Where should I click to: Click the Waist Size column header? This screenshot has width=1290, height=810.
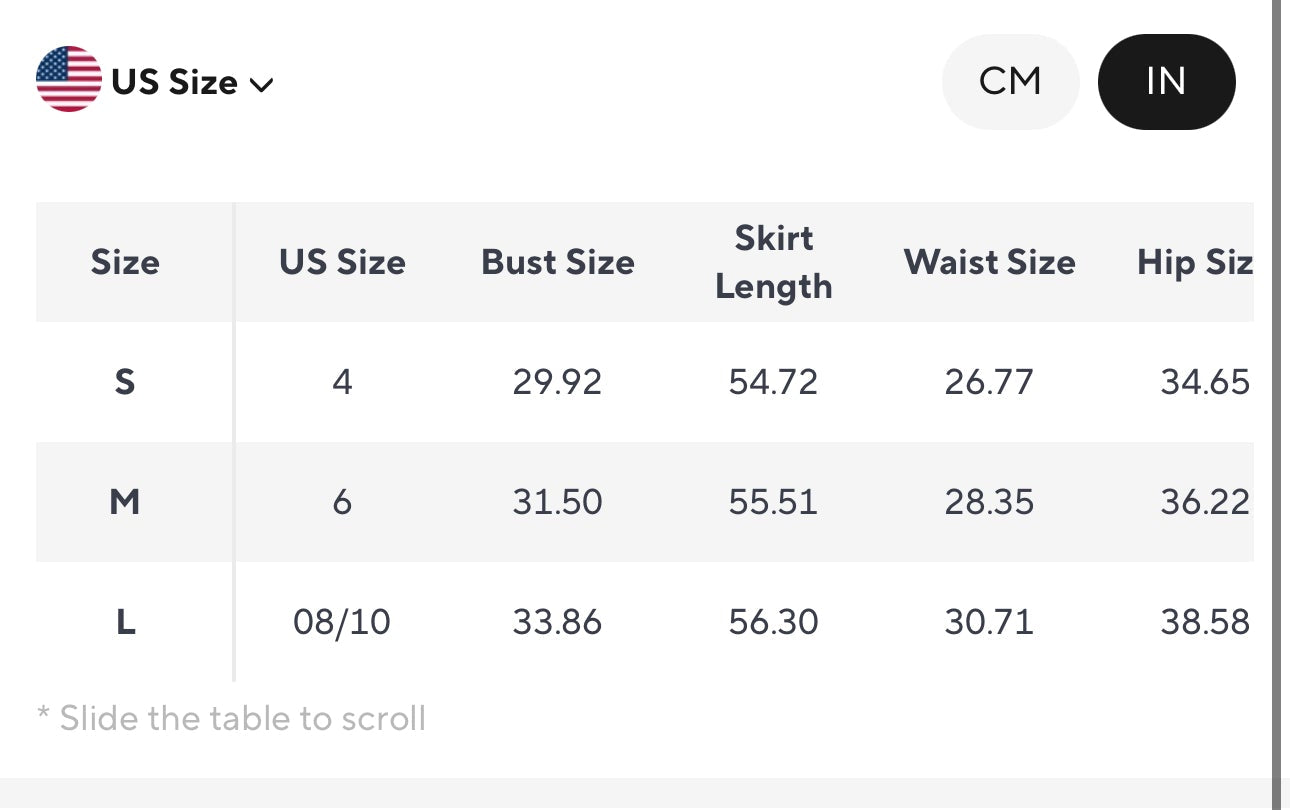(989, 262)
